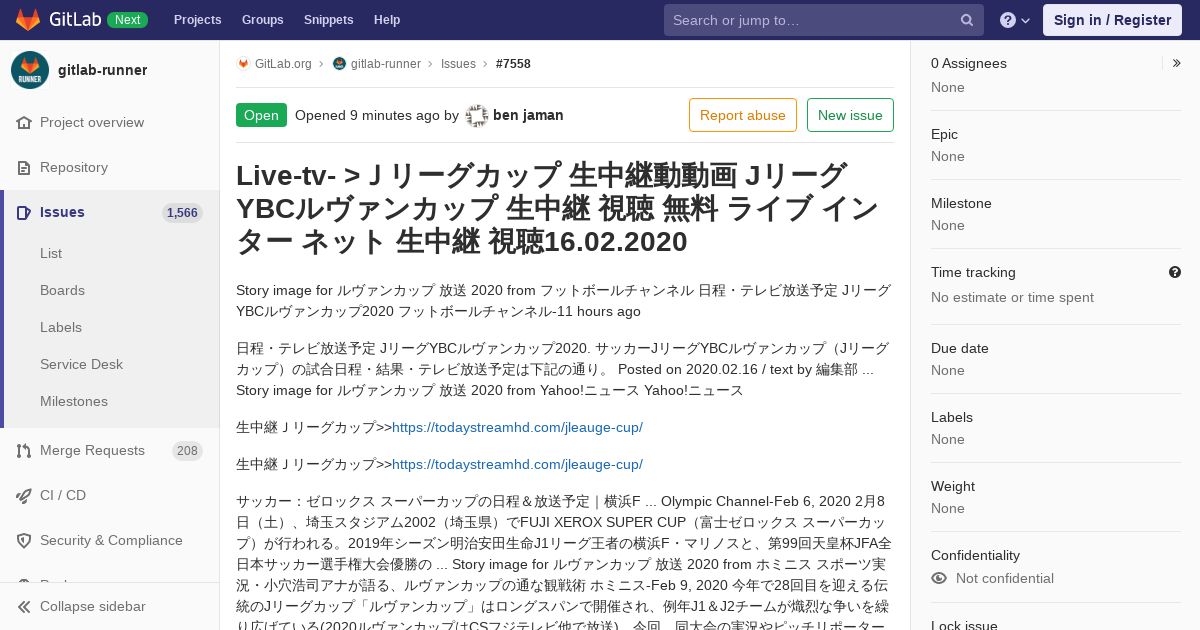Click the Security & Compliance shield icon
This screenshot has width=1200, height=630.
[x=24, y=540]
